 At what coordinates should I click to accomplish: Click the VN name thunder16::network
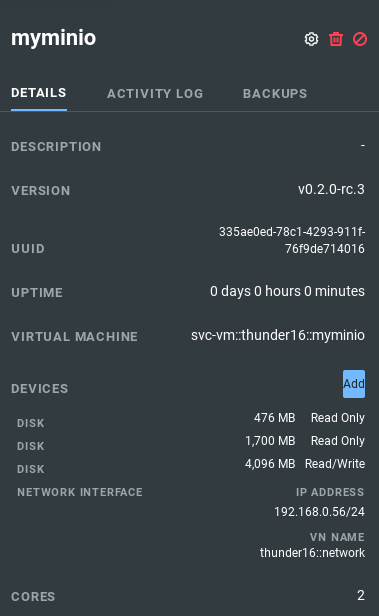pyautogui.click(x=312, y=553)
